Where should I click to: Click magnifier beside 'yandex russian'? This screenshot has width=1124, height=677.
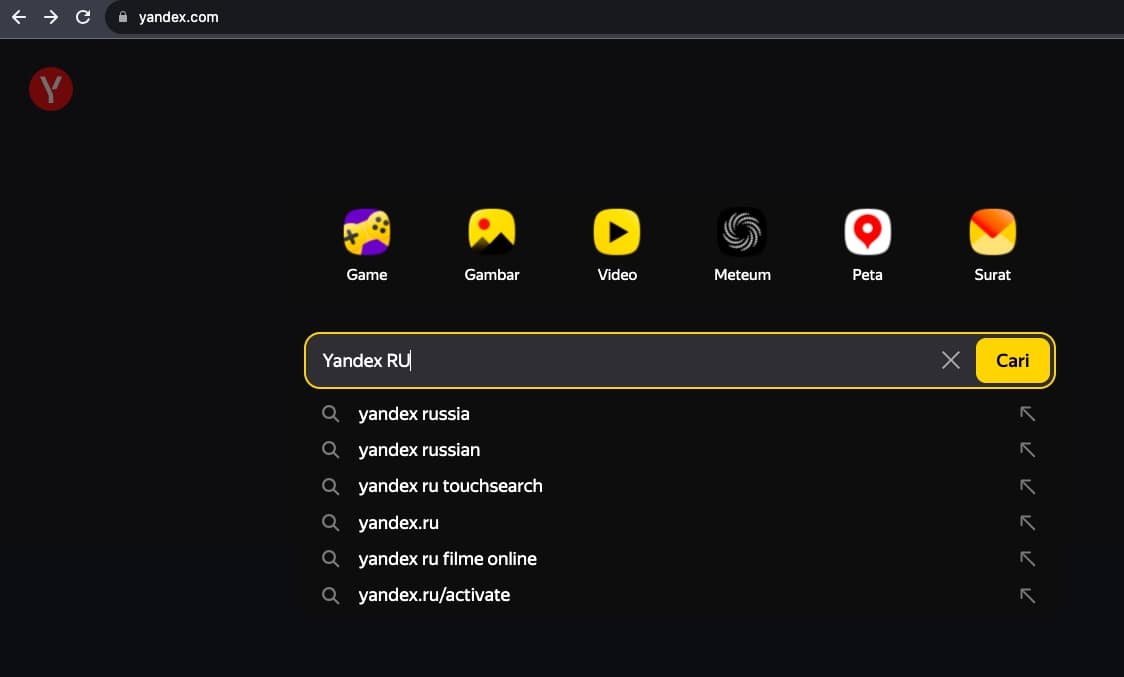(330, 450)
